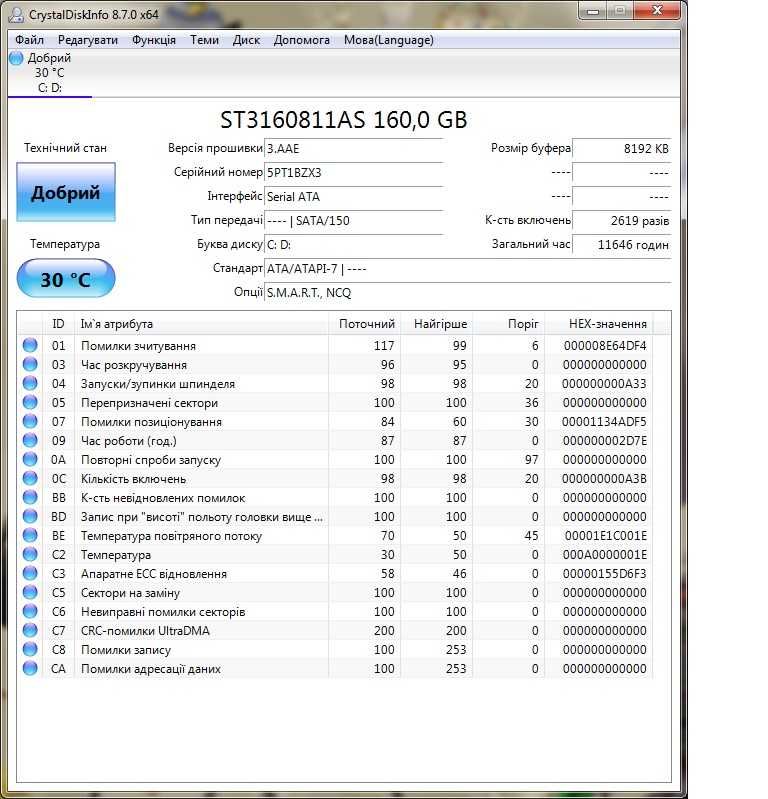
Task: Click the status orb for row C2 Температура
Action: [x=30, y=554]
